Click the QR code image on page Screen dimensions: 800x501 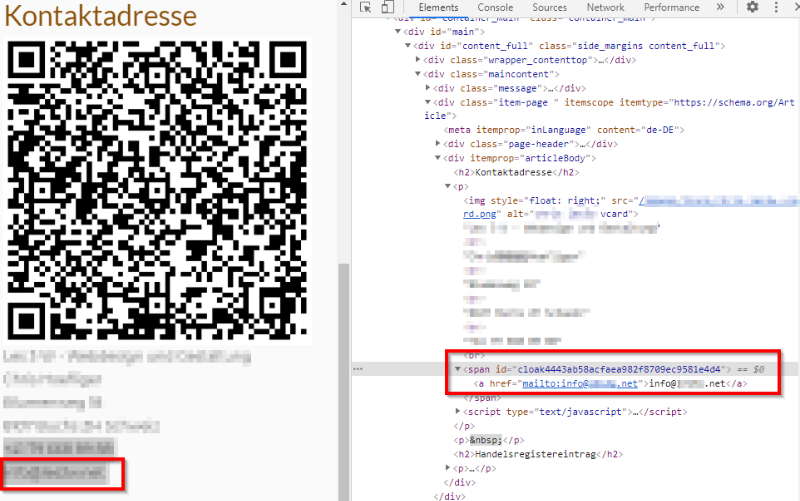pos(157,190)
